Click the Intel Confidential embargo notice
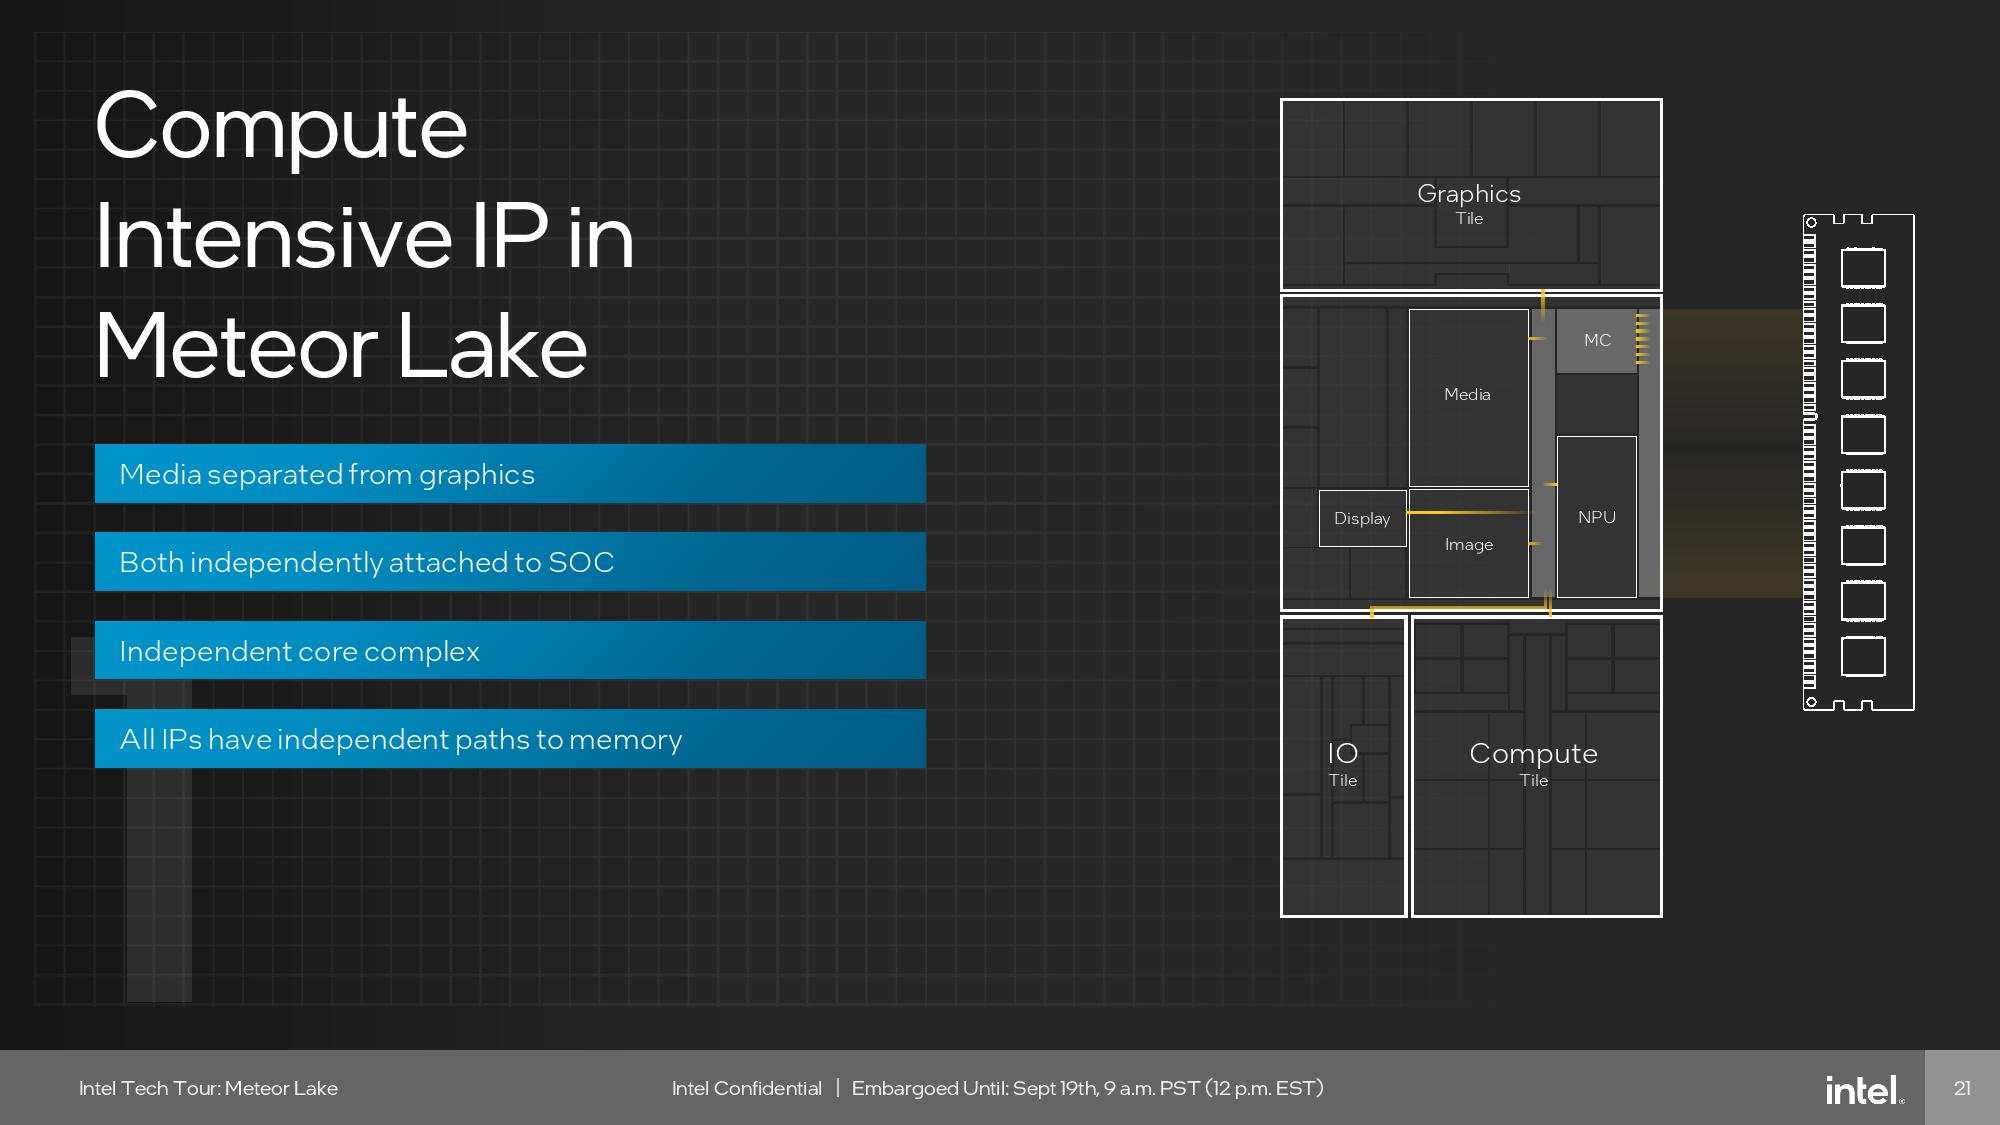 997,1088
